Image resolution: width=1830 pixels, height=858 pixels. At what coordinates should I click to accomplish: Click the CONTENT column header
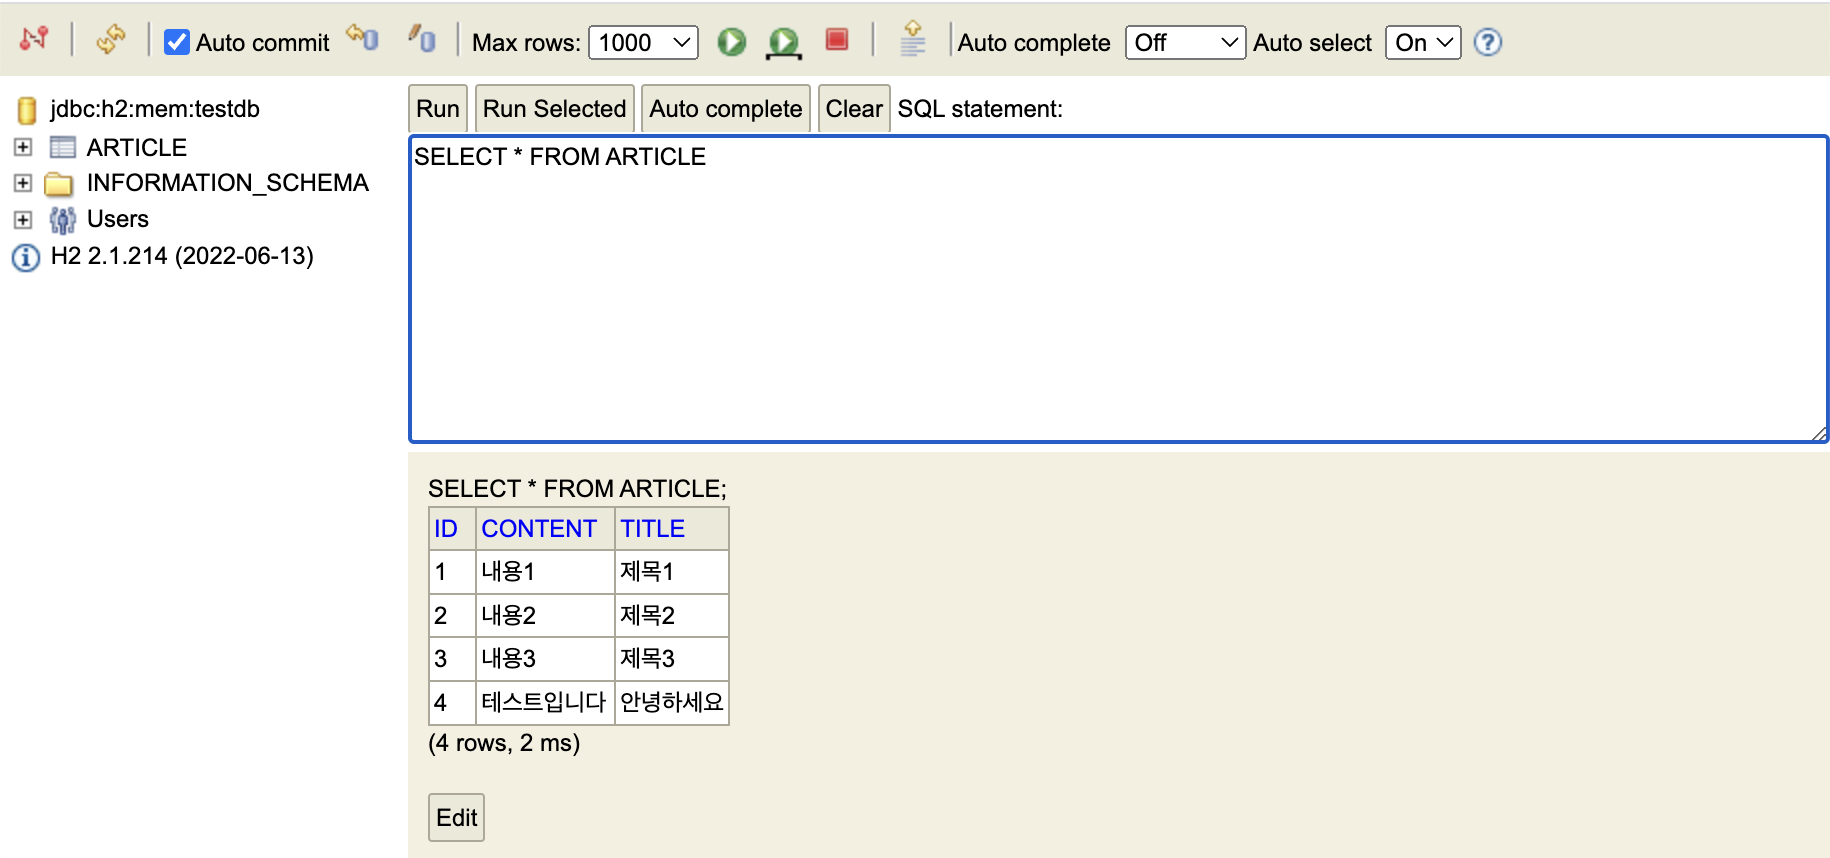pos(544,529)
